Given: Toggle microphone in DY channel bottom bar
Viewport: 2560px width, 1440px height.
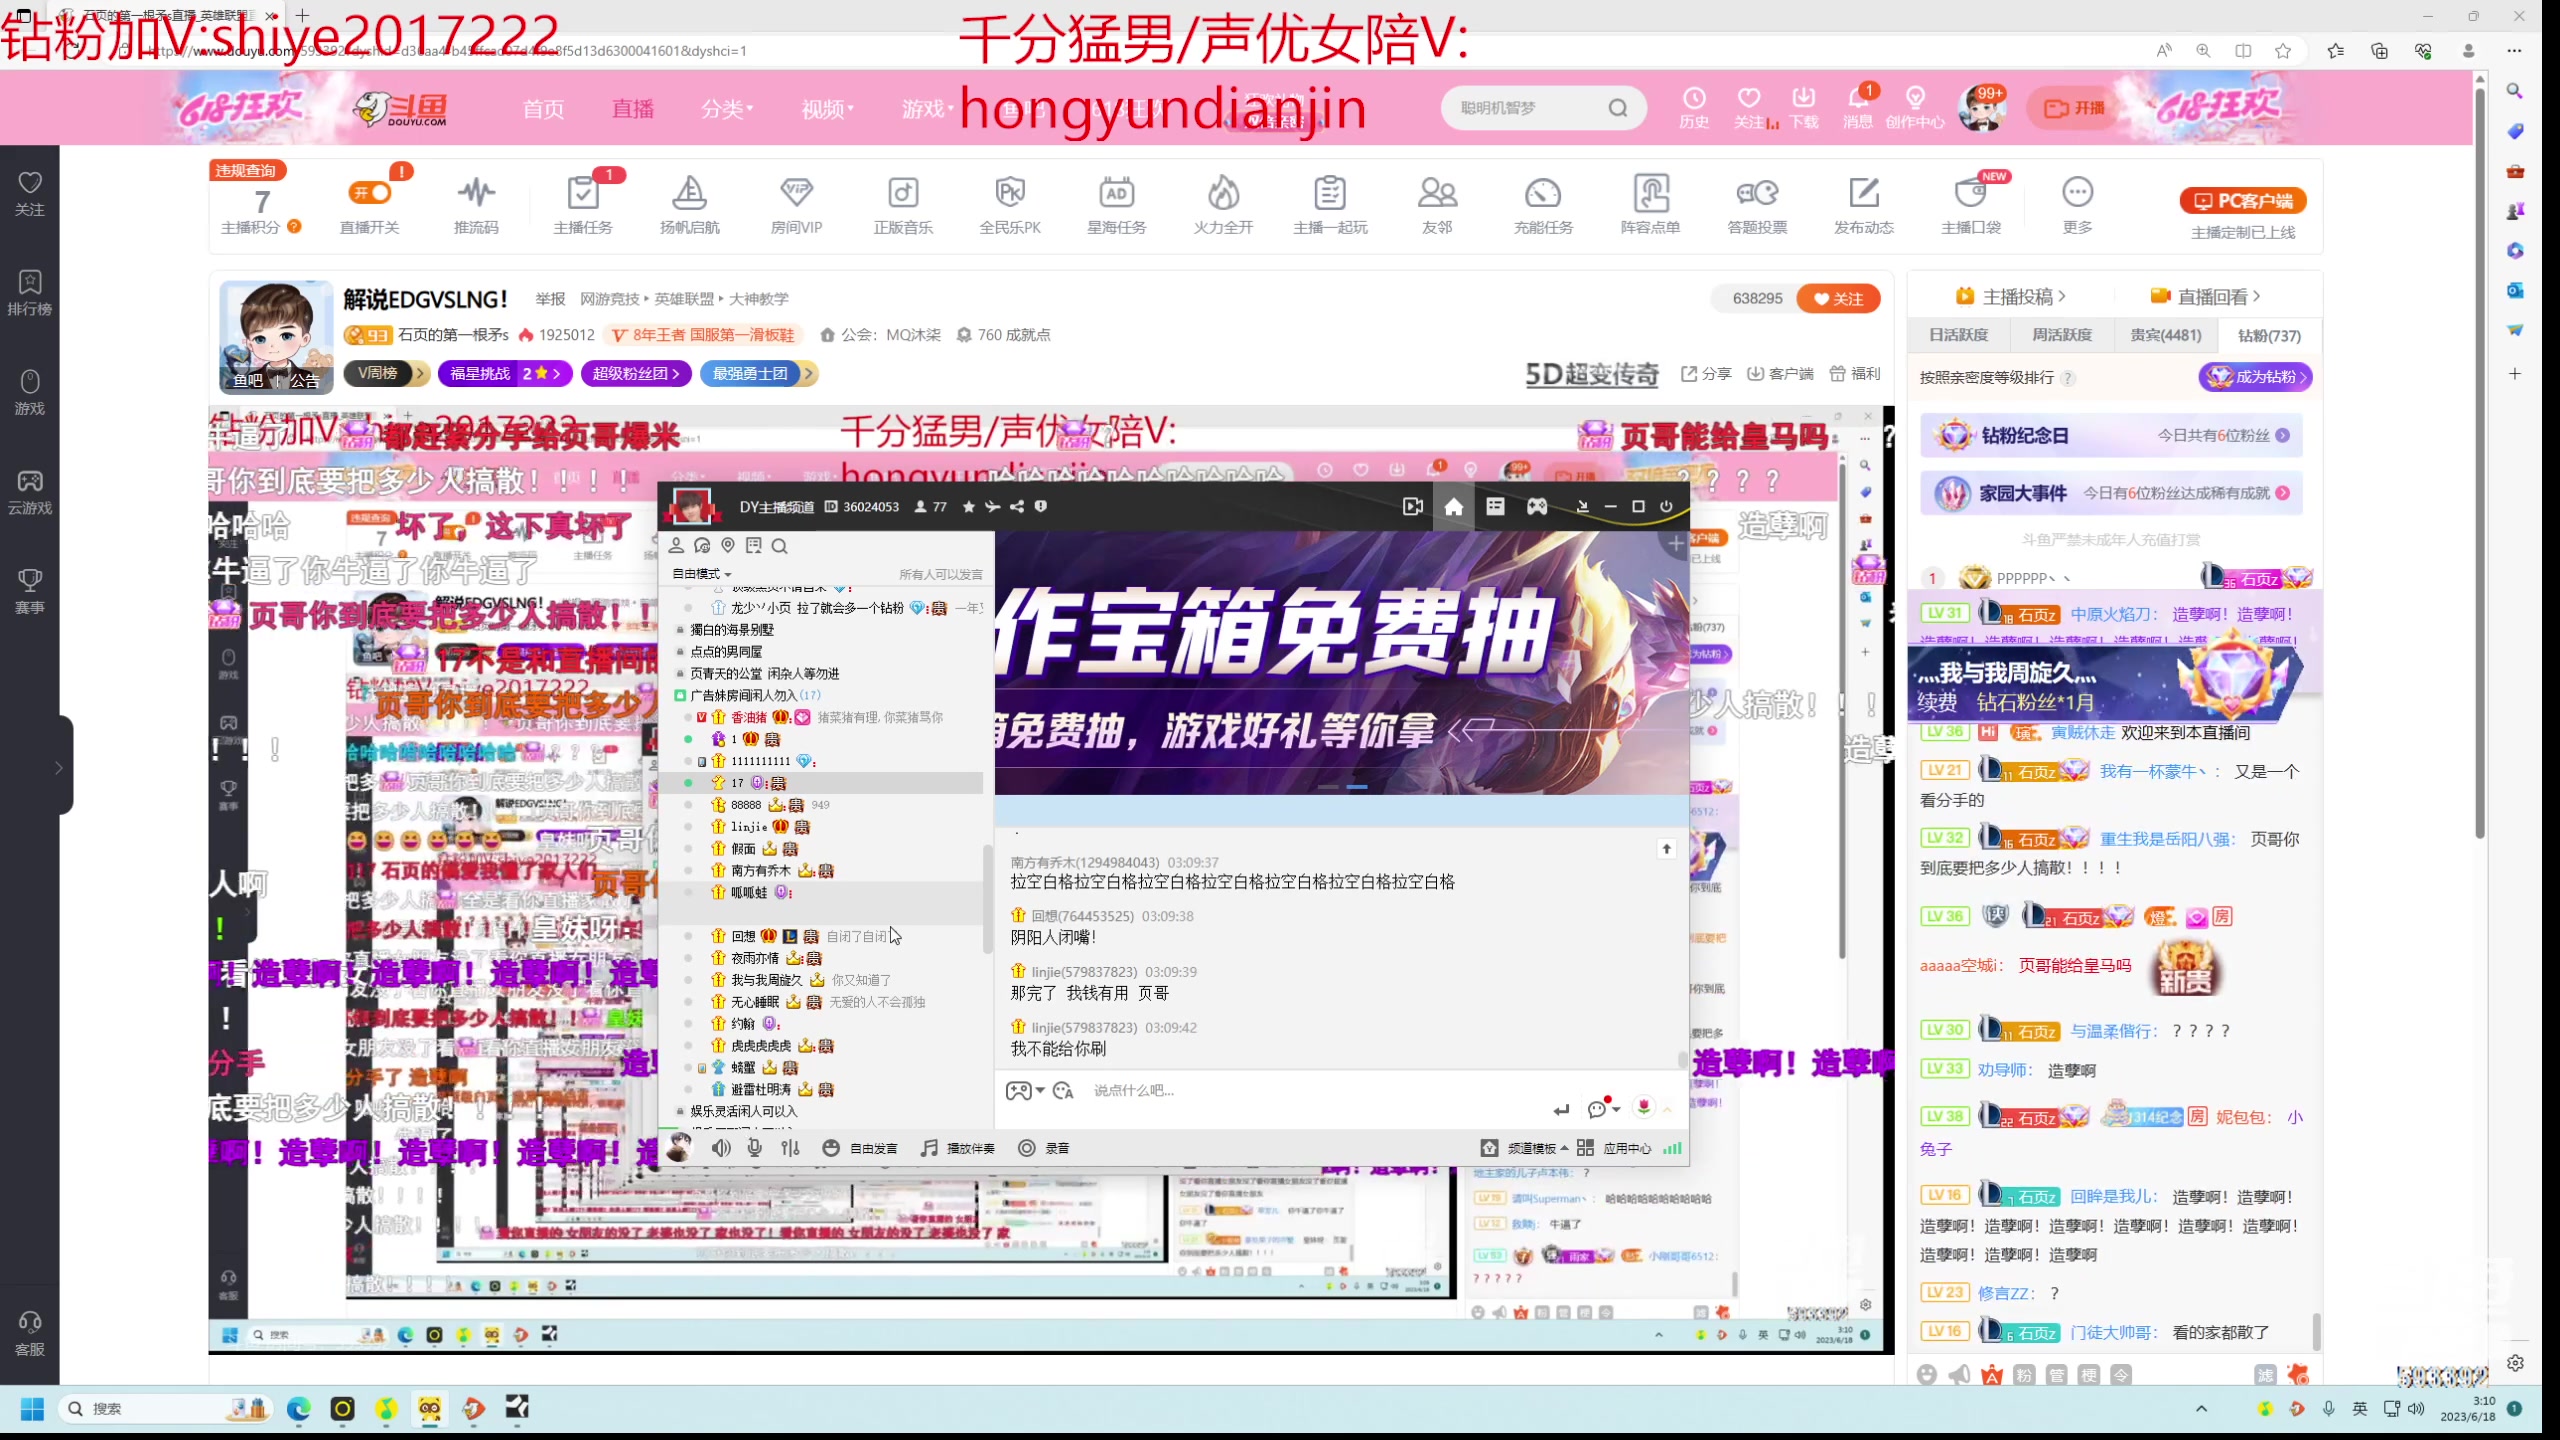Looking at the screenshot, I should (x=755, y=1148).
